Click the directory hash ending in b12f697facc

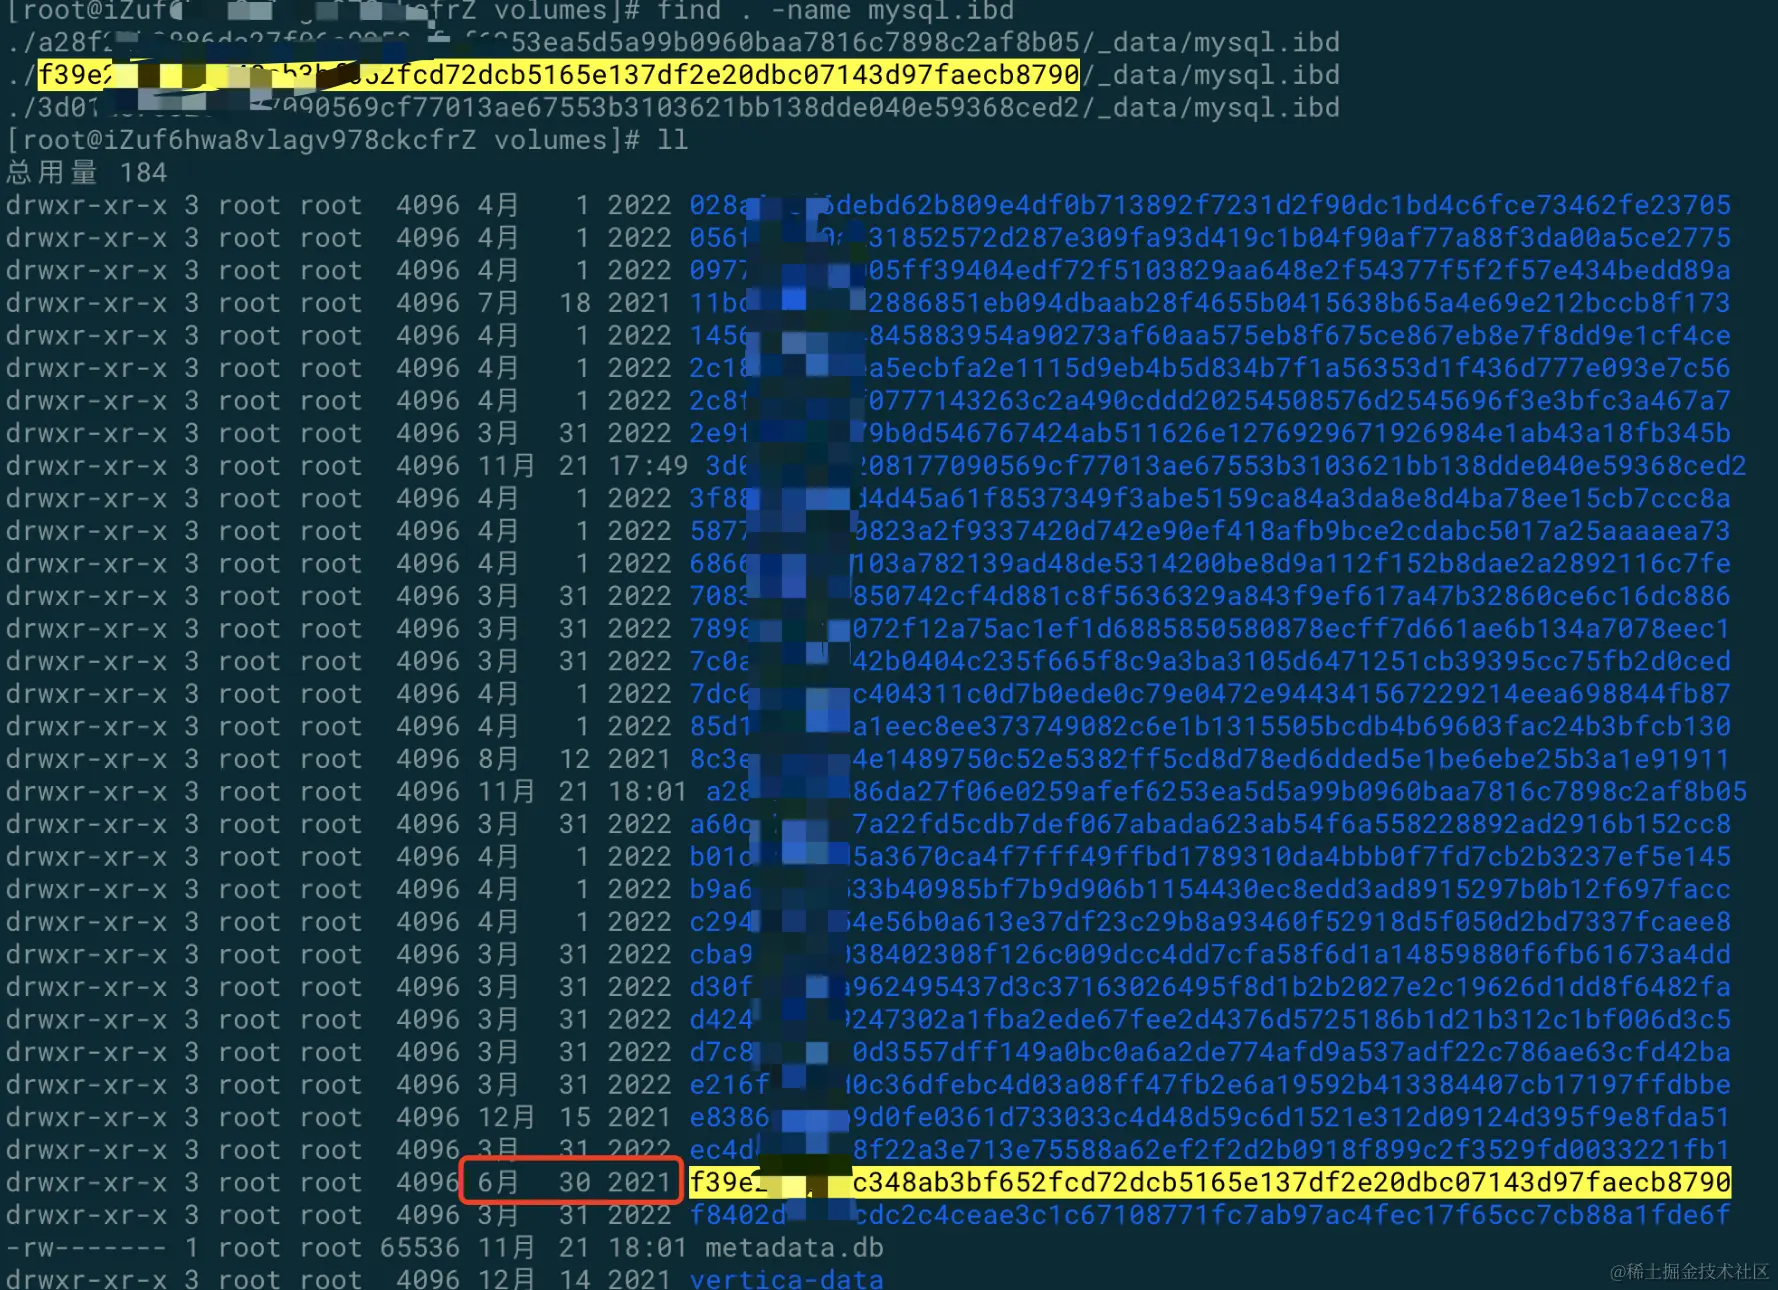1210,890
